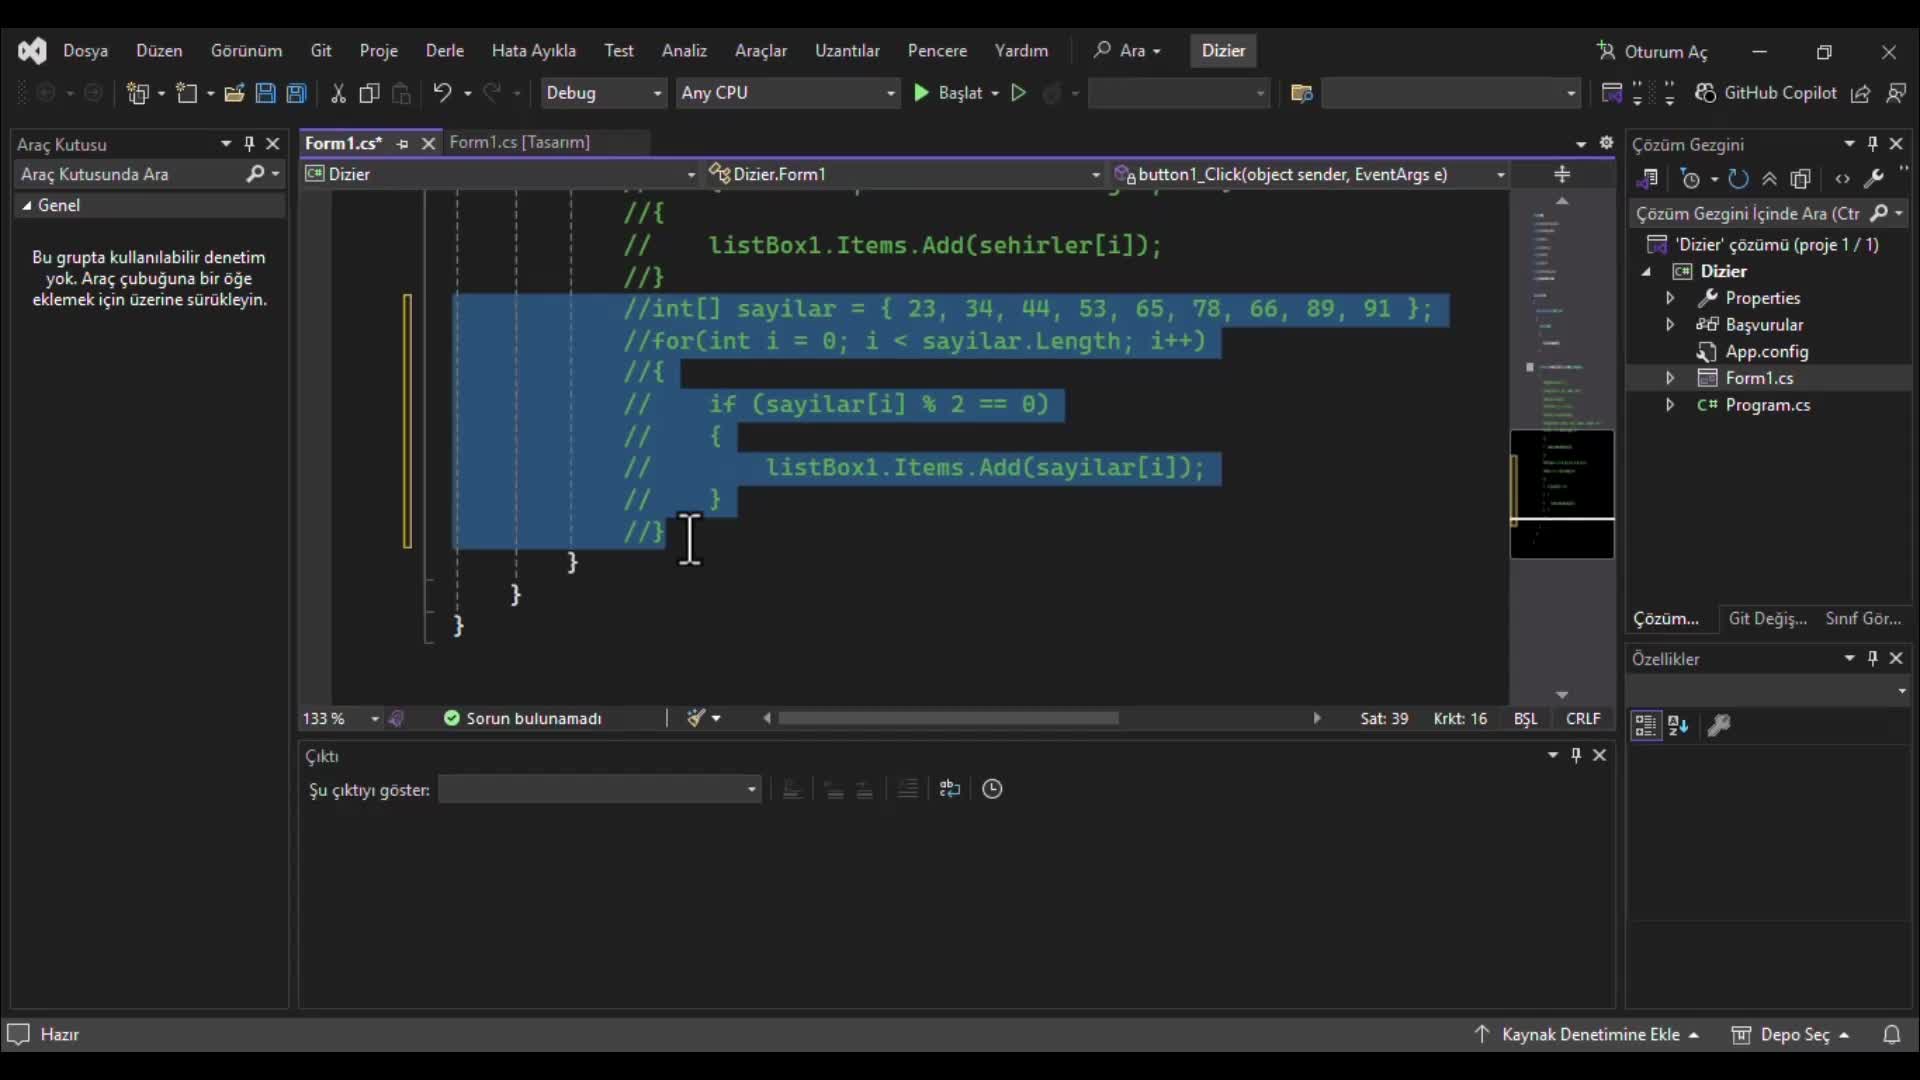Toggle pin on Araç Kutusu panel
1920x1080 pixels.
[249, 144]
